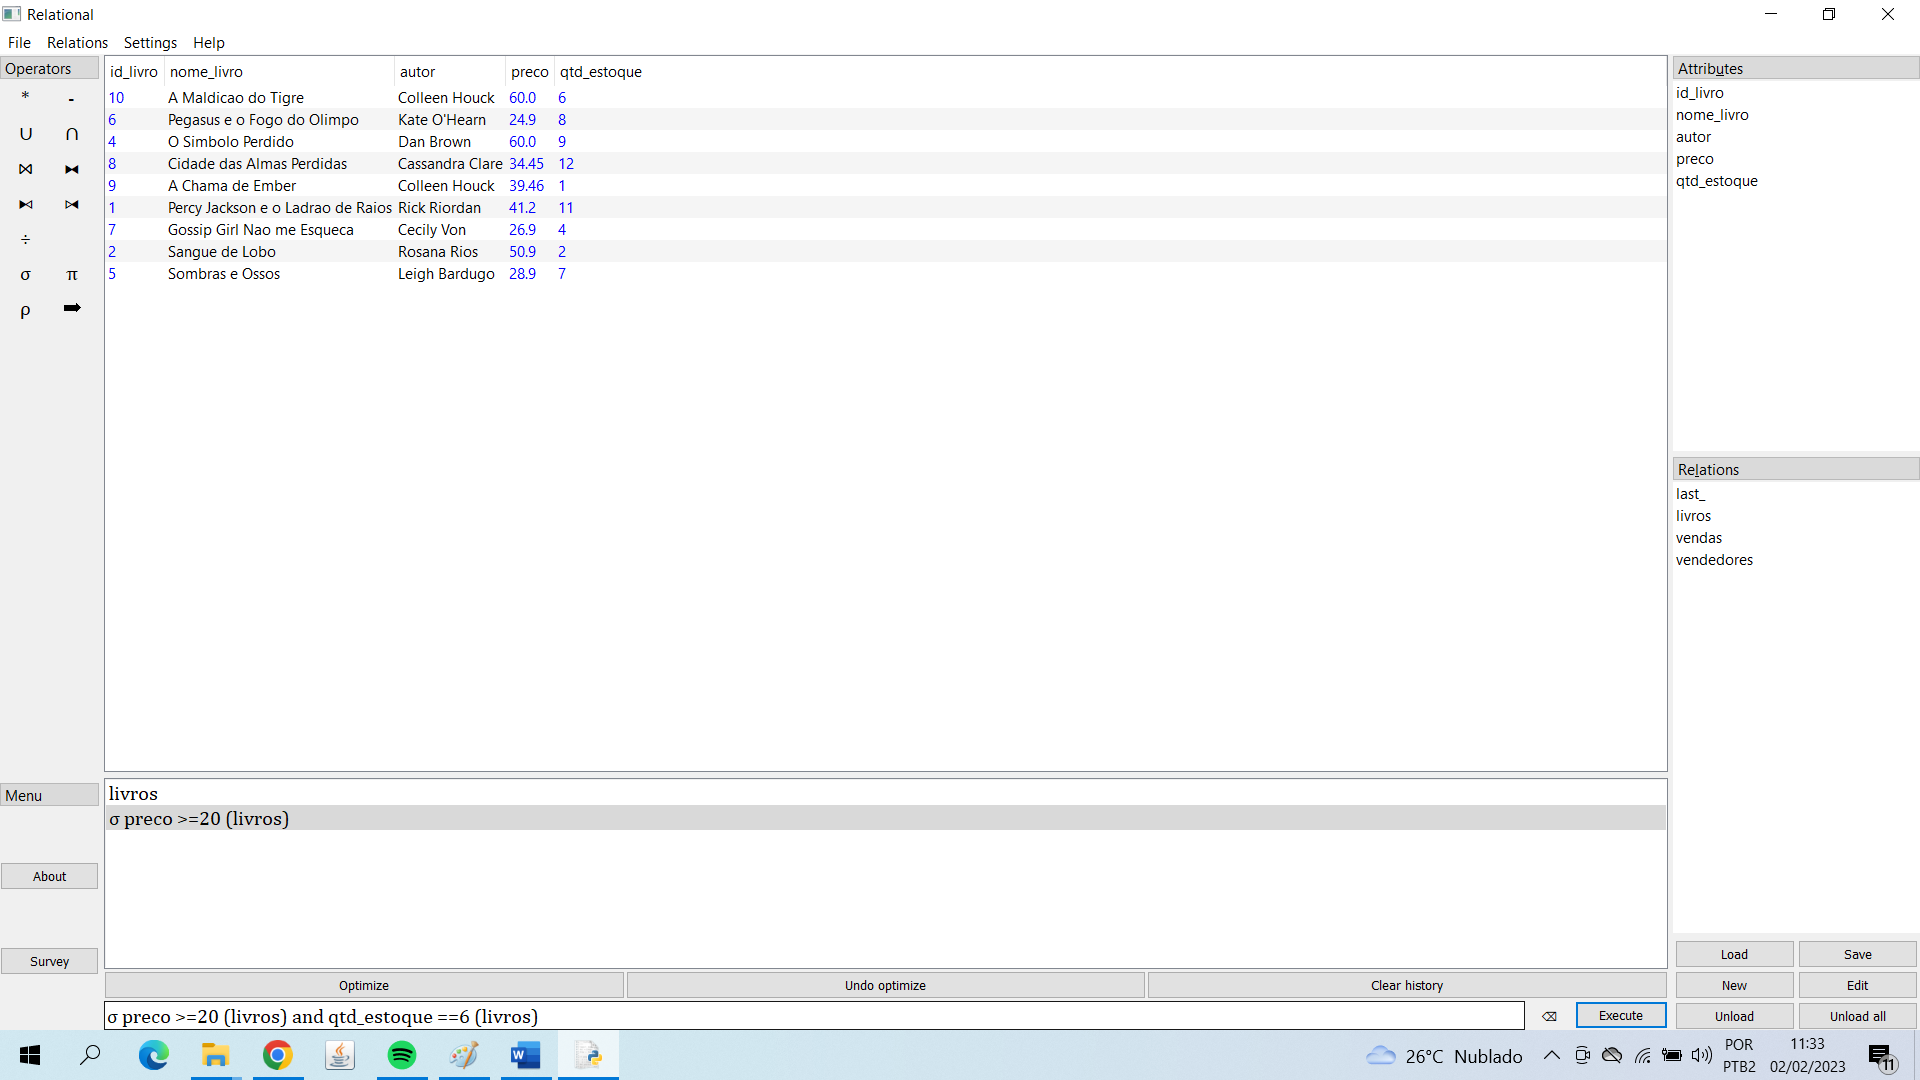The image size is (1920, 1080).
Task: Insert the filled bowtie join operator
Action: [71, 169]
